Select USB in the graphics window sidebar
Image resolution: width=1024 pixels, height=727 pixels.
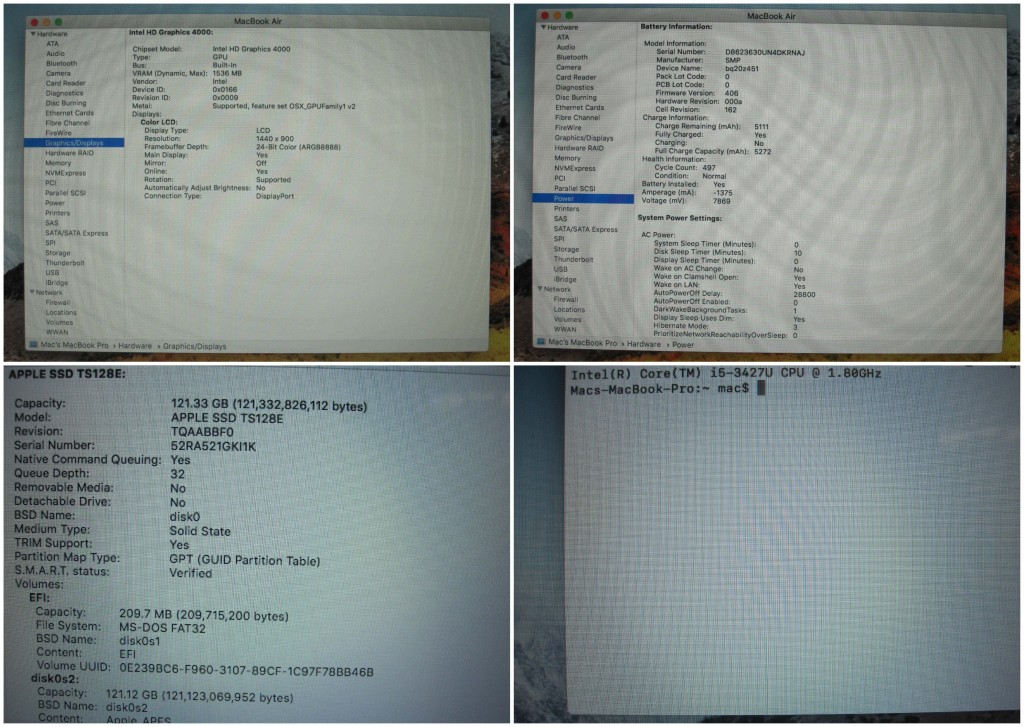(x=52, y=272)
